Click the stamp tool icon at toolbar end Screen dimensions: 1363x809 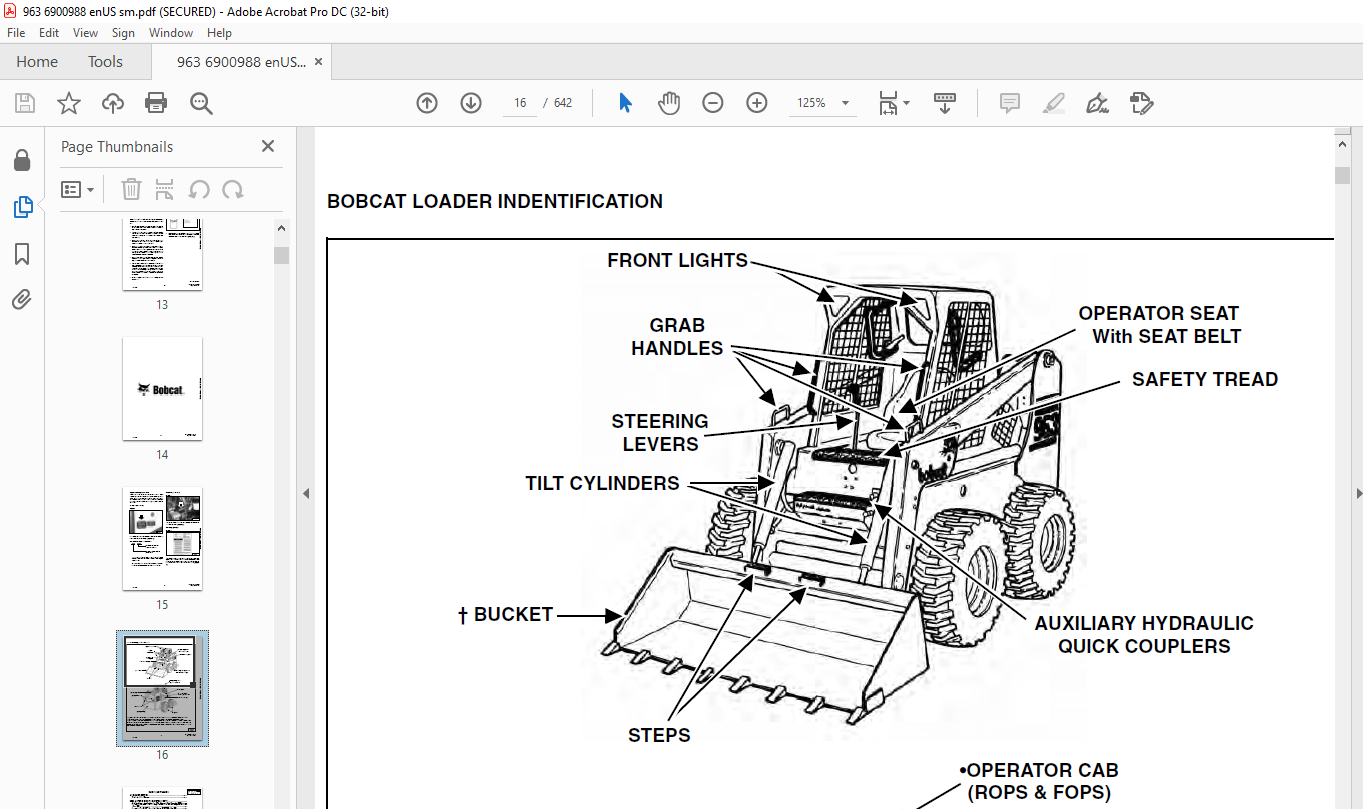coord(1141,103)
